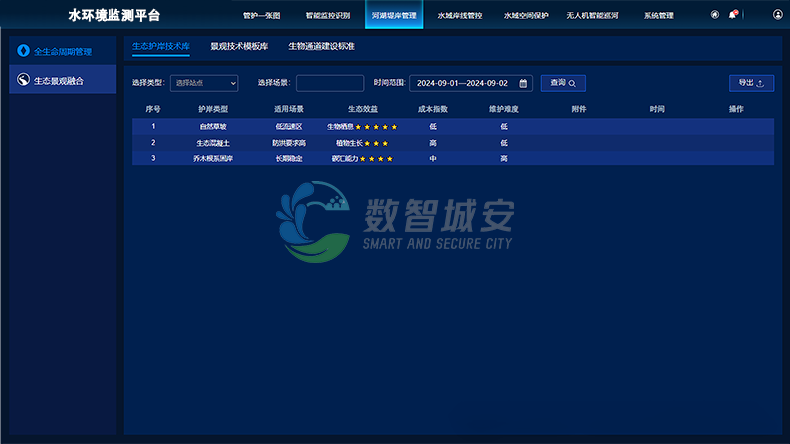Click the 生态景观融合 sidebar item
This screenshot has width=790, height=444.
click(62, 80)
